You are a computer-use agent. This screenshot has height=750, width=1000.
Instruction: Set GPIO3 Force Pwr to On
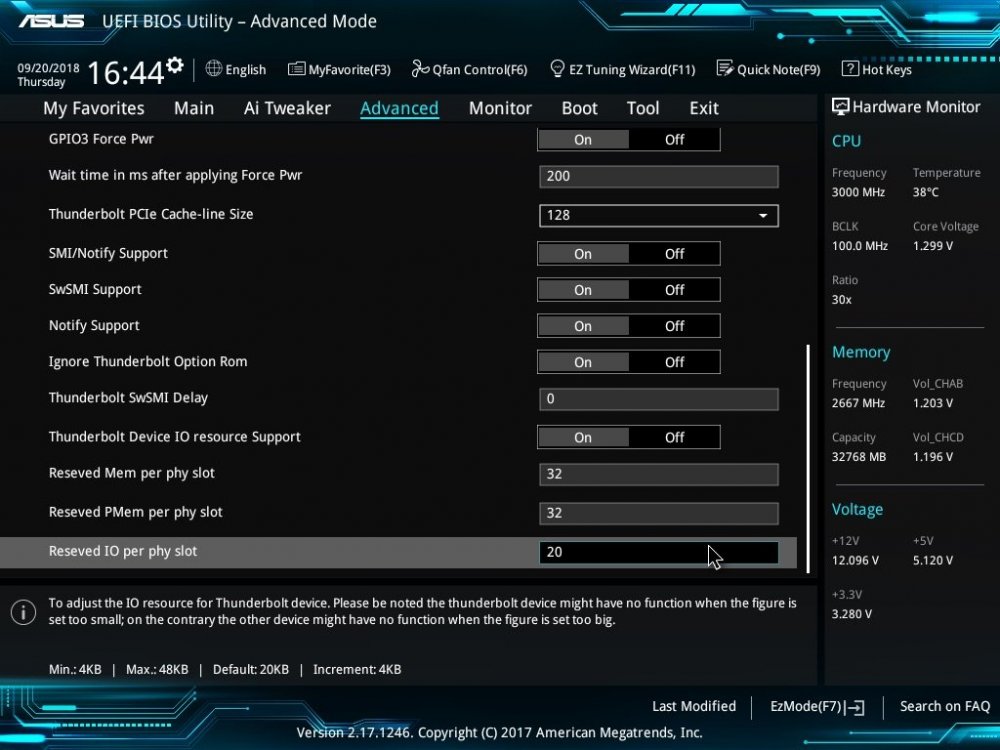tap(583, 140)
